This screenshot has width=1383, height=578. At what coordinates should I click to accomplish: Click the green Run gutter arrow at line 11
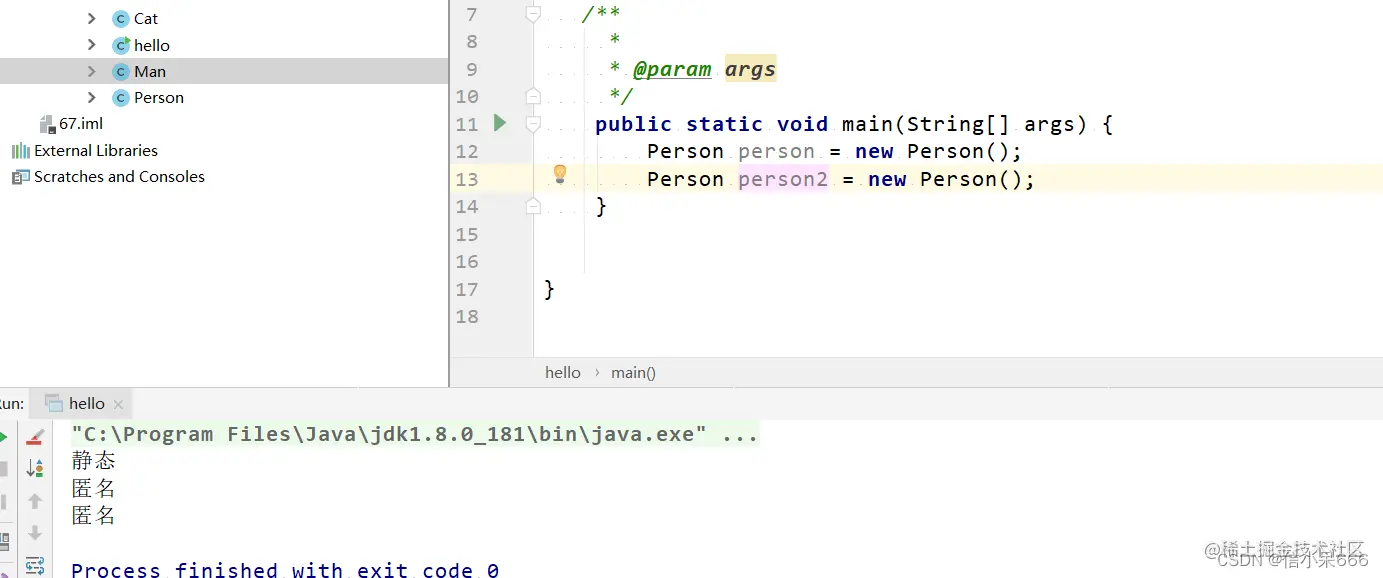tap(500, 123)
